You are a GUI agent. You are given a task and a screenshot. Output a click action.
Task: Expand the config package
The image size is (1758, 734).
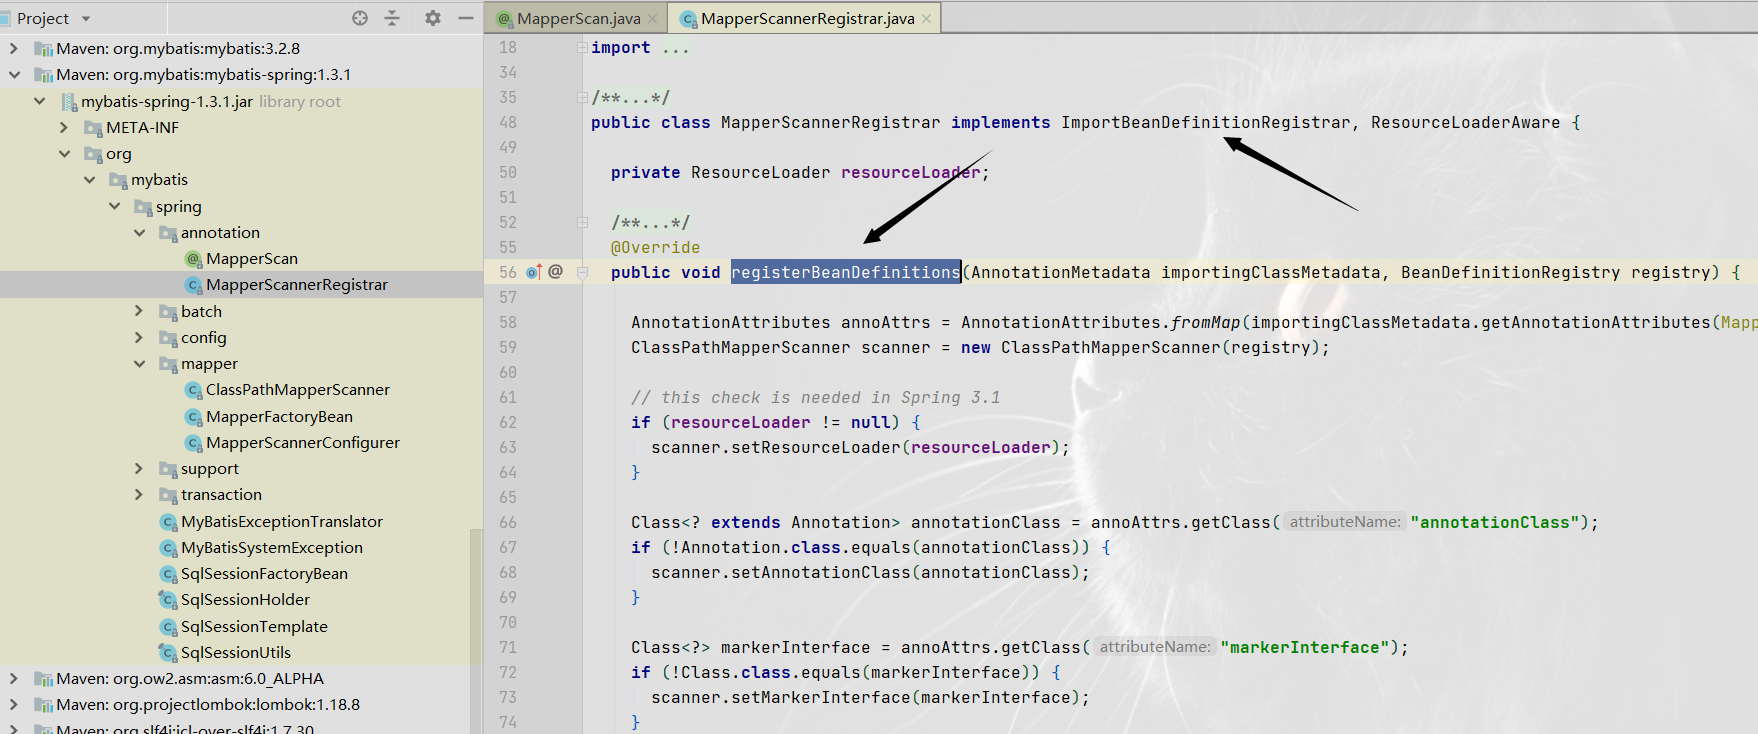pos(139,337)
